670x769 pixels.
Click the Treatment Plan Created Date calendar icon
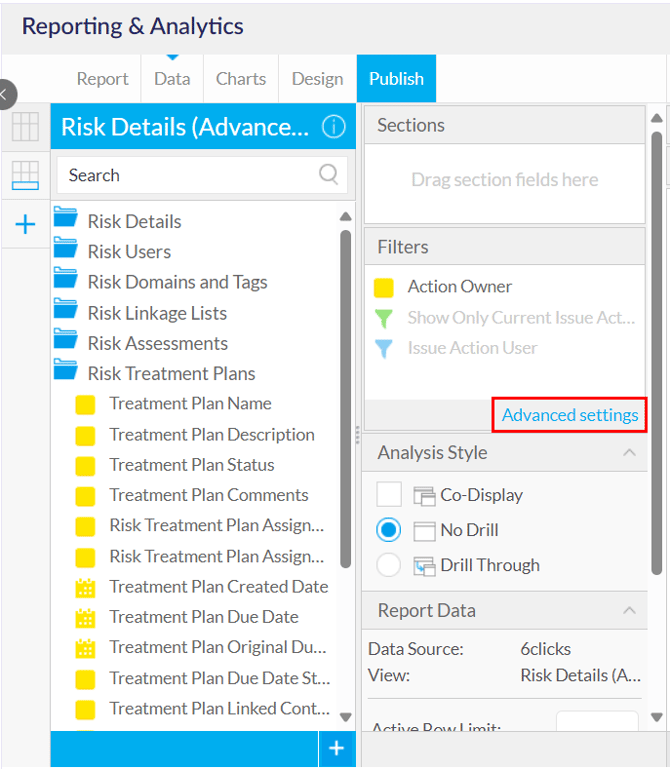tap(86, 587)
